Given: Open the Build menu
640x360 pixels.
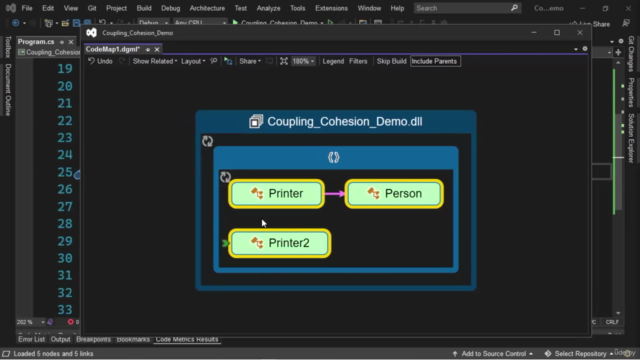Looking at the screenshot, I should (x=144, y=8).
